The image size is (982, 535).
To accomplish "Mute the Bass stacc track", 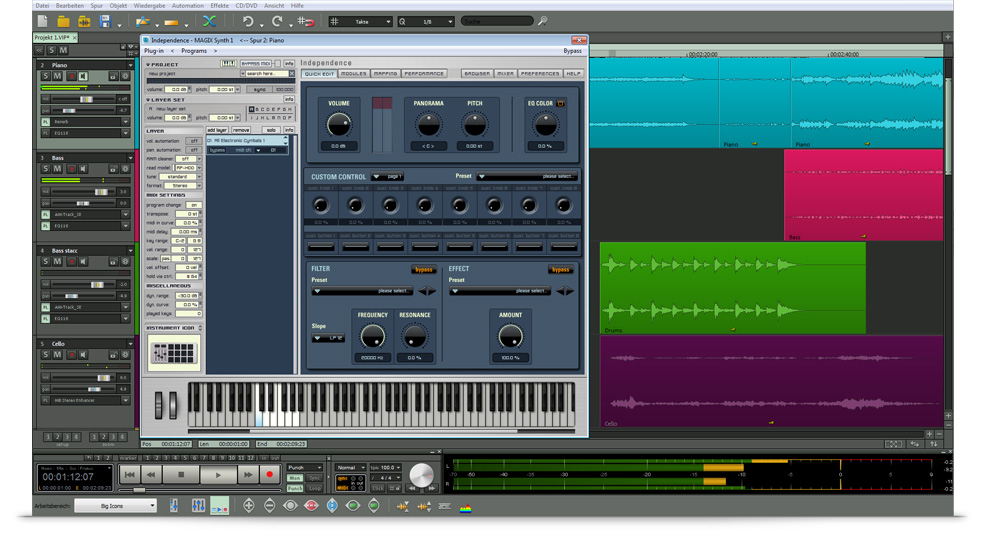I will (57, 262).
